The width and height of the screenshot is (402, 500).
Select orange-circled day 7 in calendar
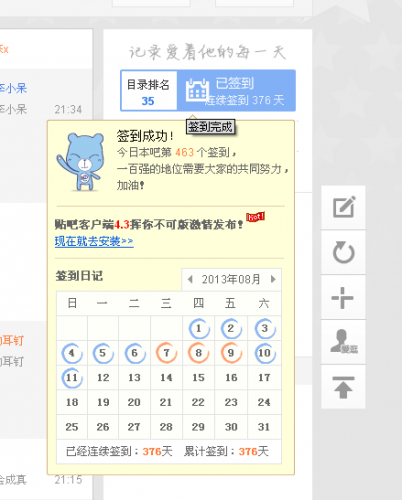coord(166,353)
